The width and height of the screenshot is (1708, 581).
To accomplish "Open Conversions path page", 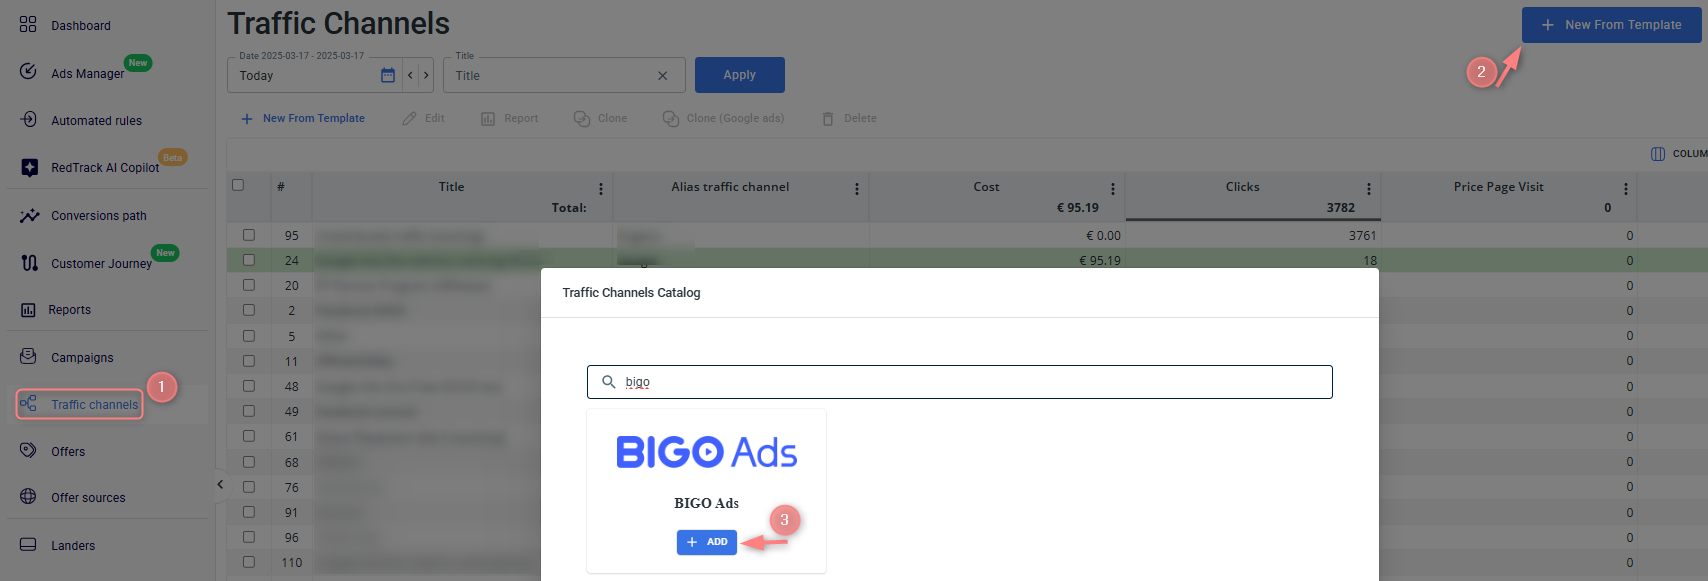I will click(98, 216).
